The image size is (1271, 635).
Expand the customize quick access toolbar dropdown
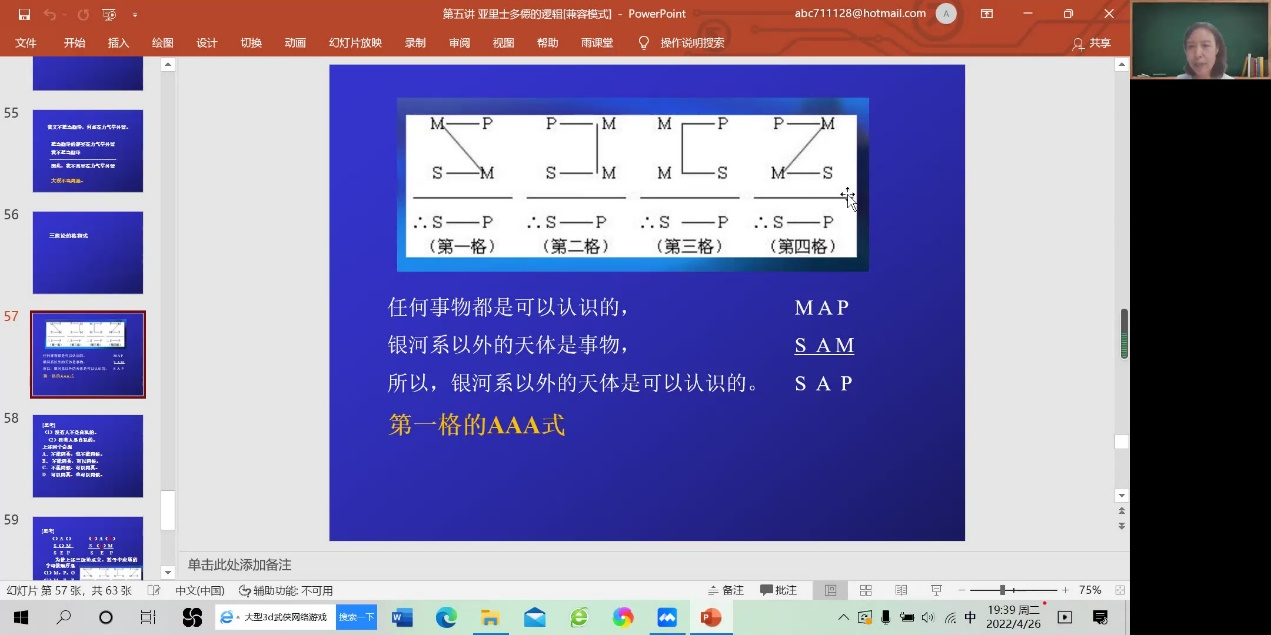coord(135,15)
